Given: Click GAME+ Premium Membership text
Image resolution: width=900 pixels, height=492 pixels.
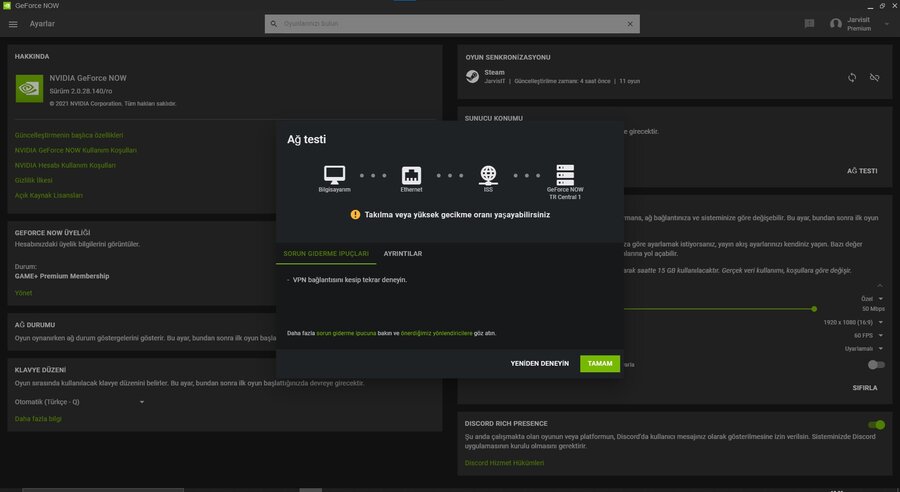Looking at the screenshot, I should coord(62,276).
